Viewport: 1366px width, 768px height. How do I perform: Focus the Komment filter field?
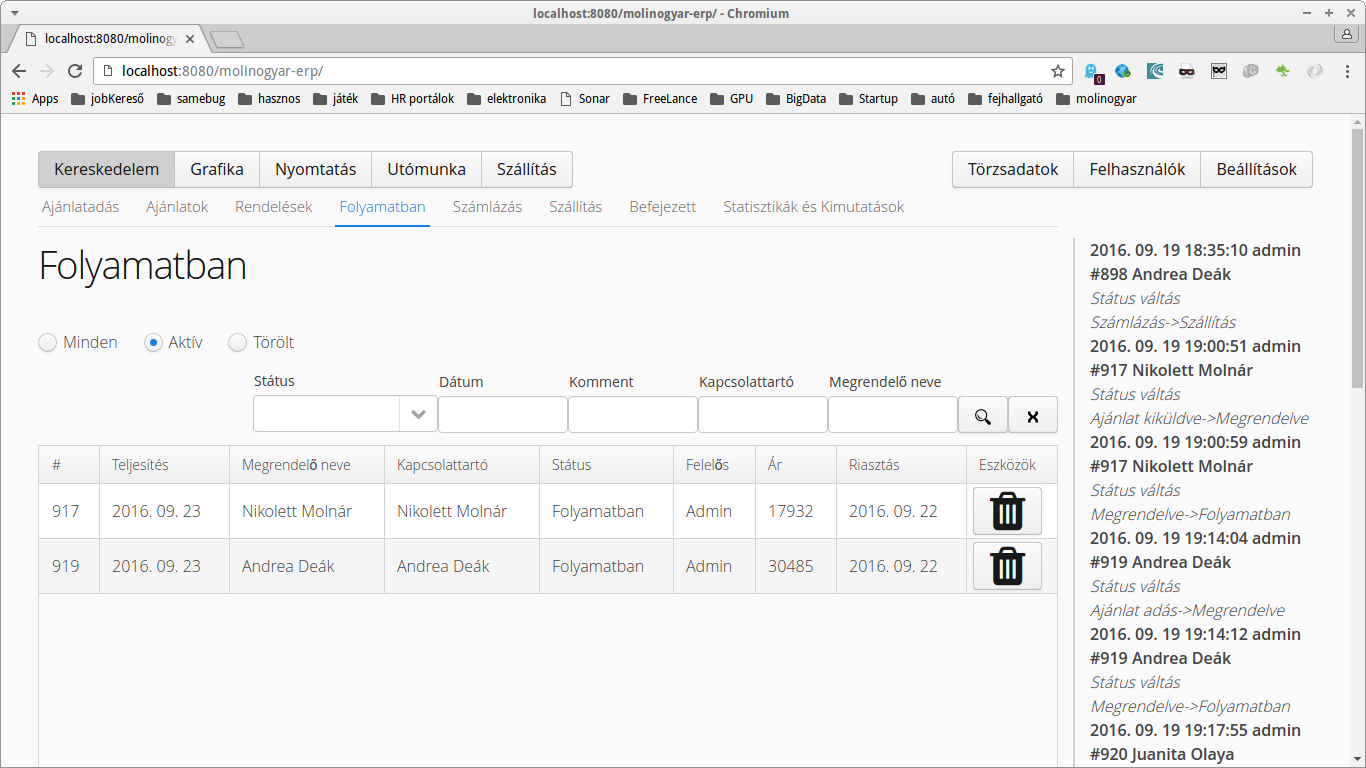[x=633, y=414]
